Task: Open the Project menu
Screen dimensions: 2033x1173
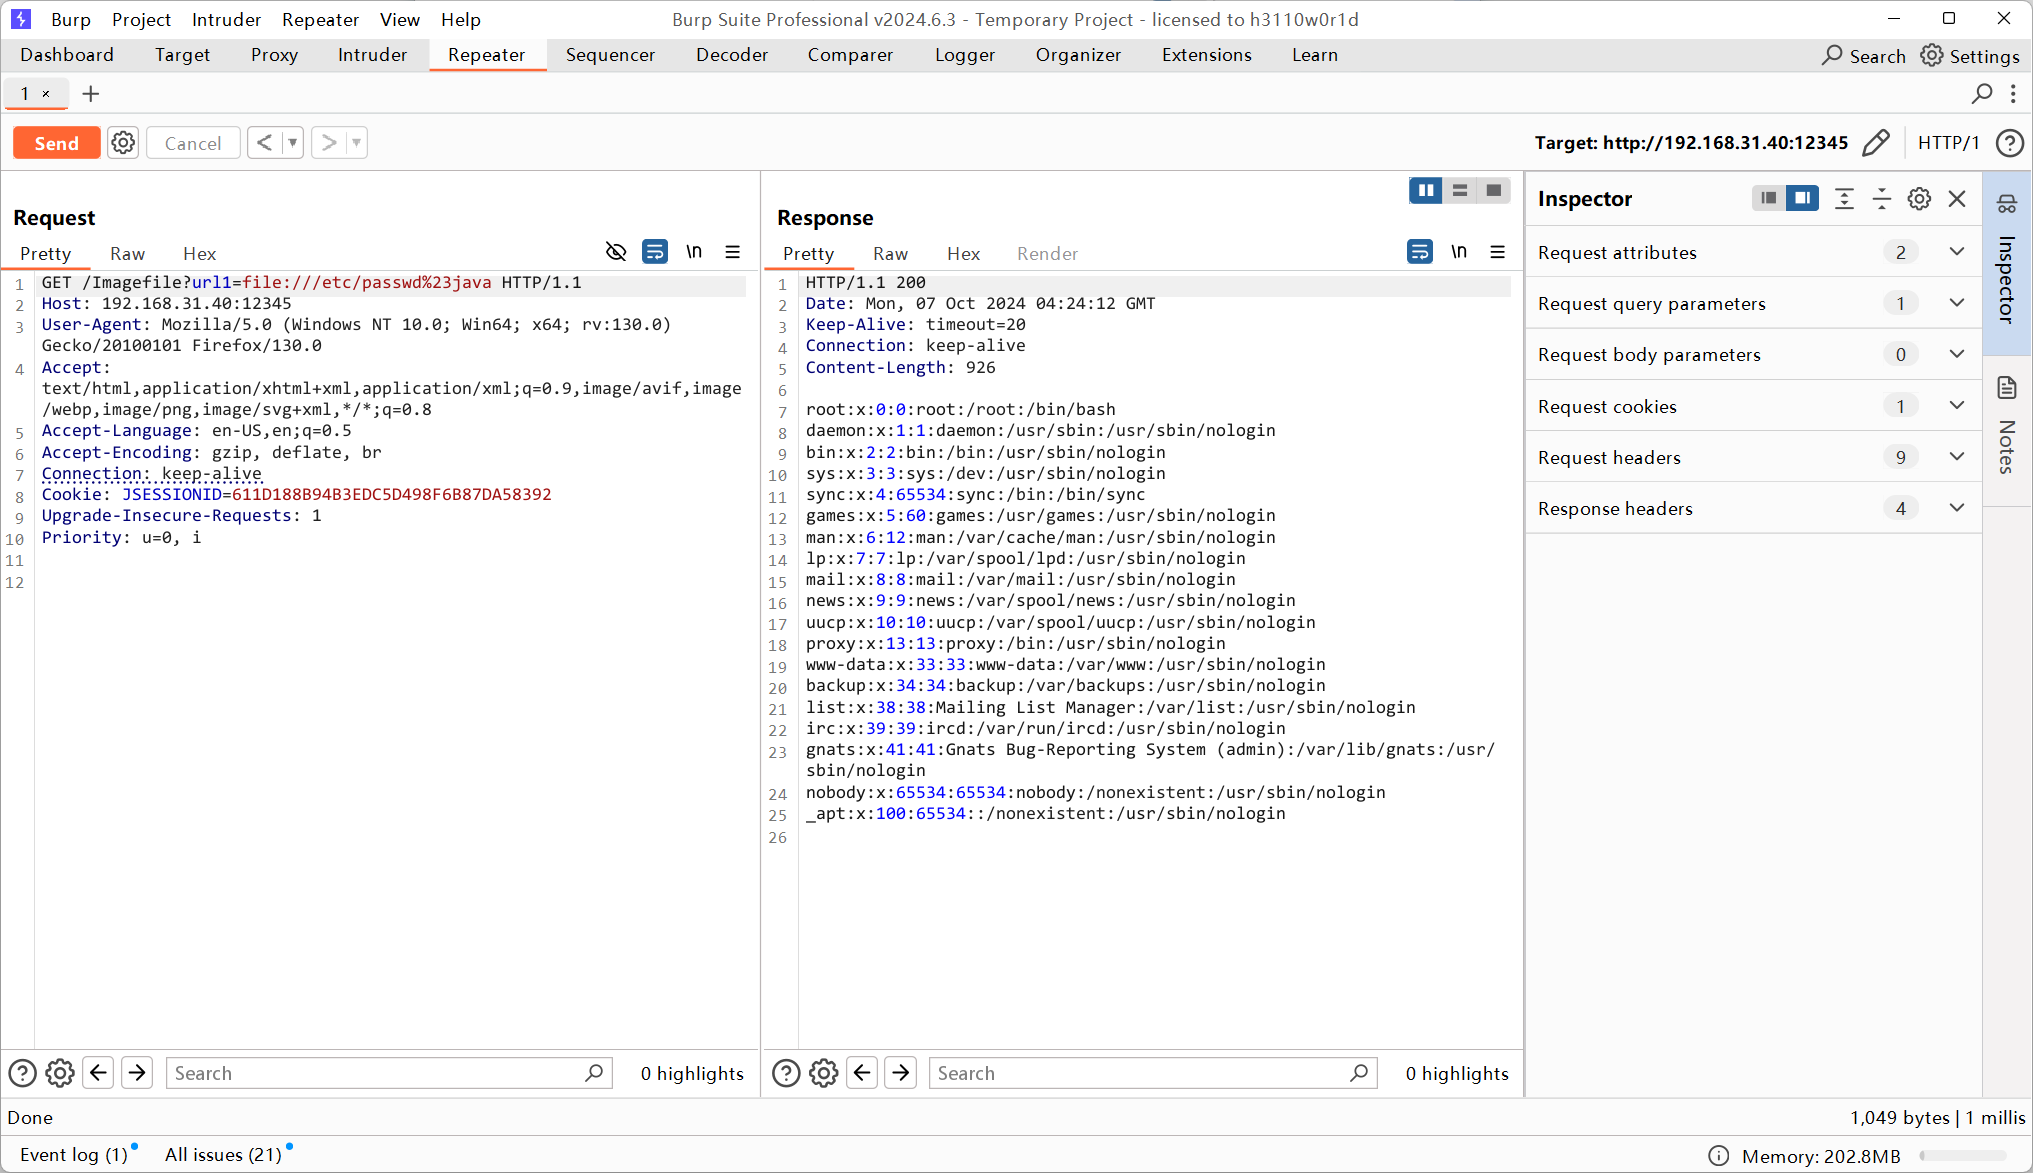Action: [141, 19]
